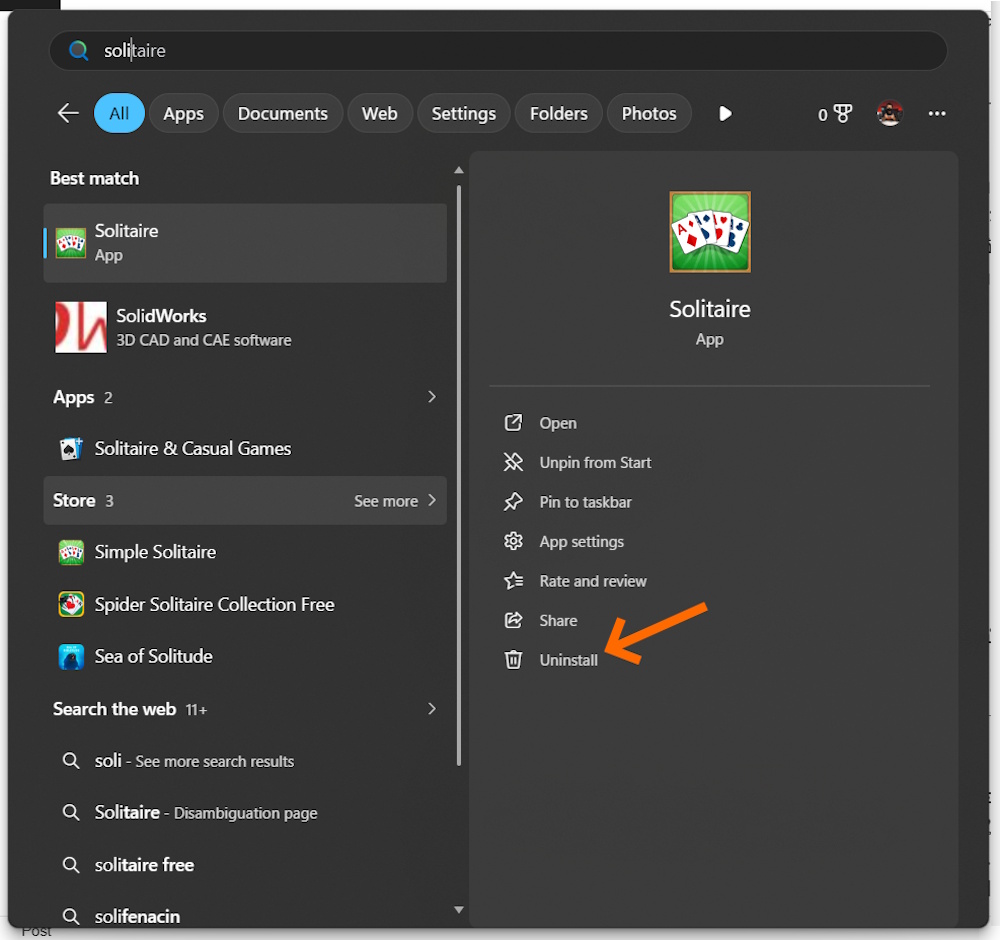Screen dimensions: 1000x940
Task: Click the Open external-link icon
Action: 513,423
